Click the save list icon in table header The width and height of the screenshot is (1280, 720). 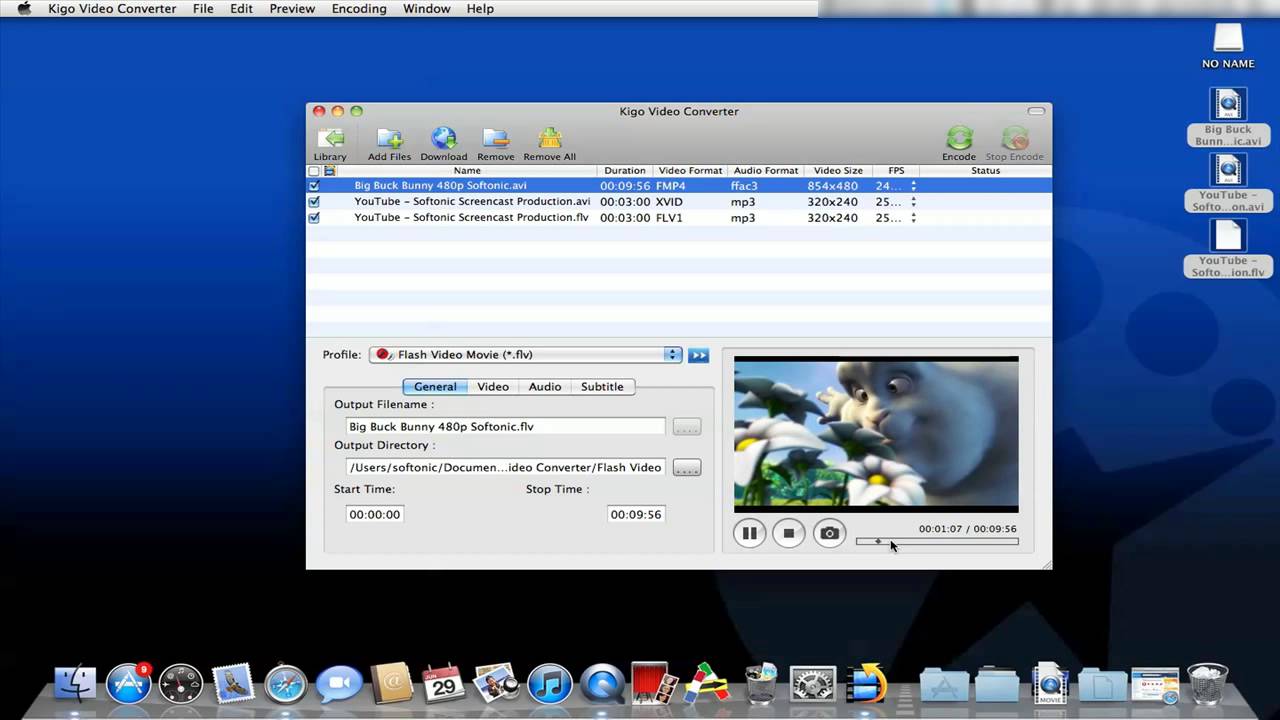(329, 171)
